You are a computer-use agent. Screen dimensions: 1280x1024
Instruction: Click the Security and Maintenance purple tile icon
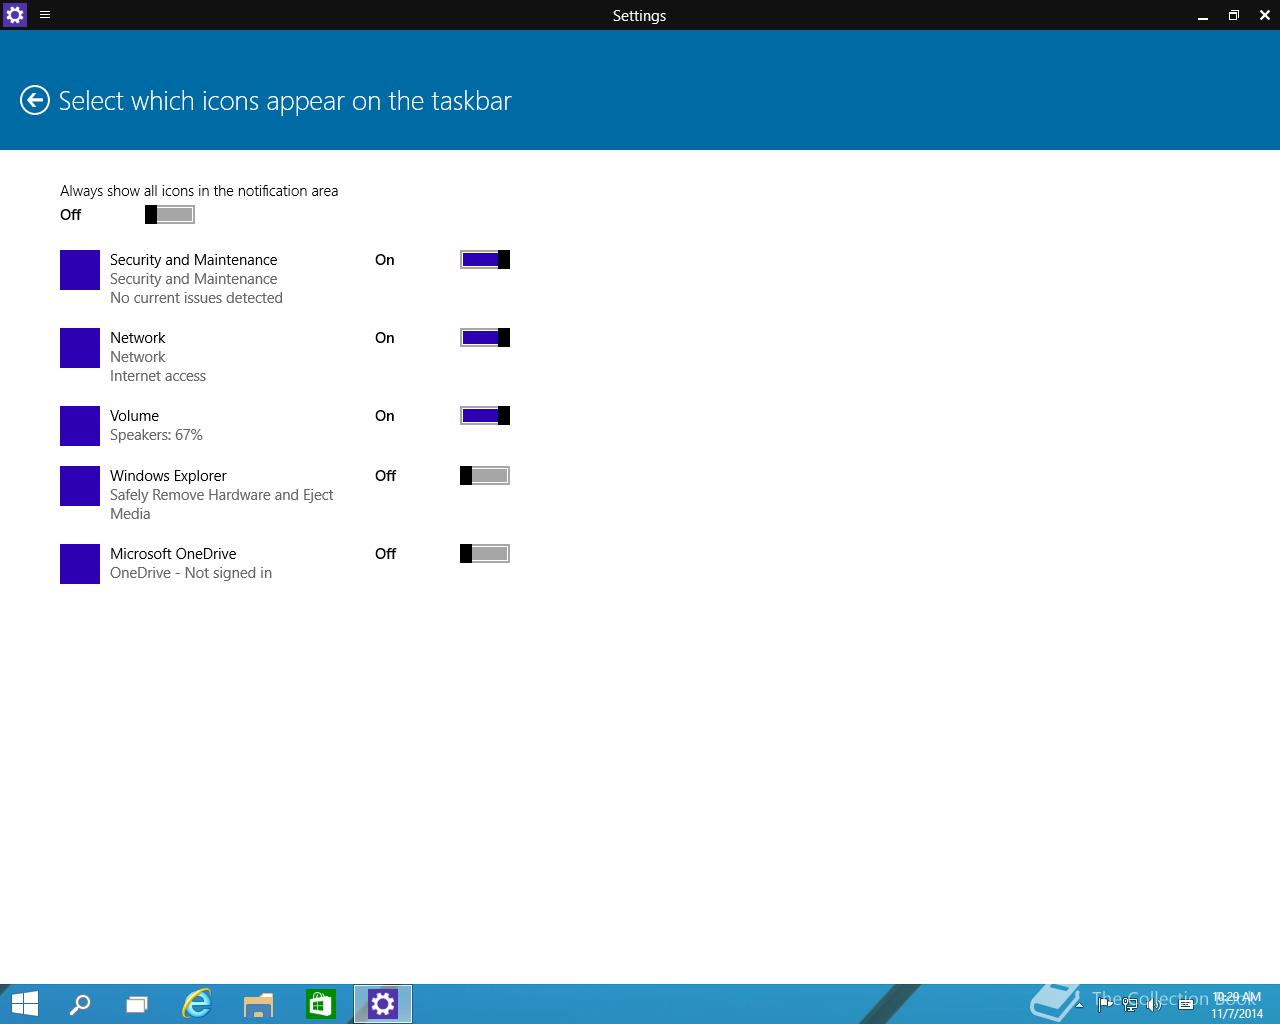tap(80, 270)
